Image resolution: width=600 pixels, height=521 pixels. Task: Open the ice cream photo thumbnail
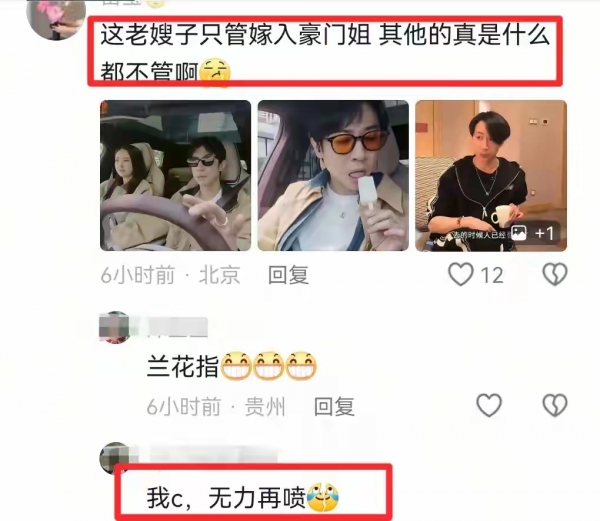coord(333,176)
